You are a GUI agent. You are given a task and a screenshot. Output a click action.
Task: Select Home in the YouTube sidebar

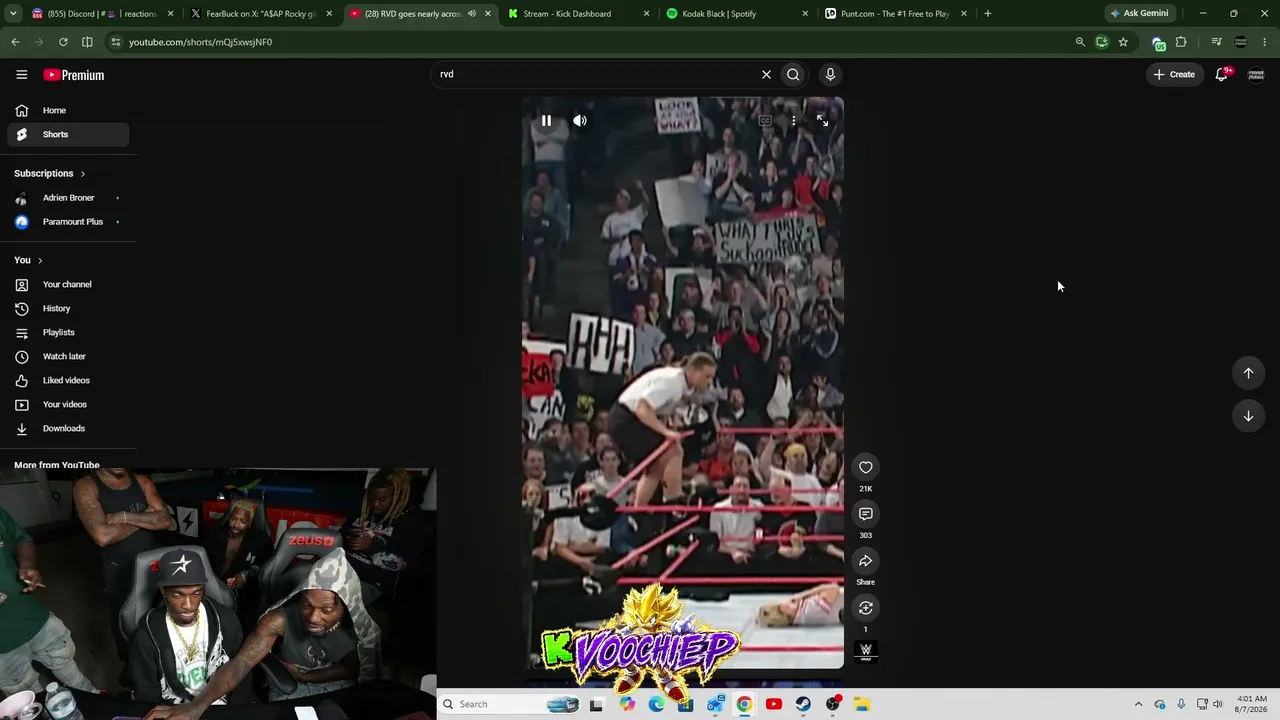68,110
